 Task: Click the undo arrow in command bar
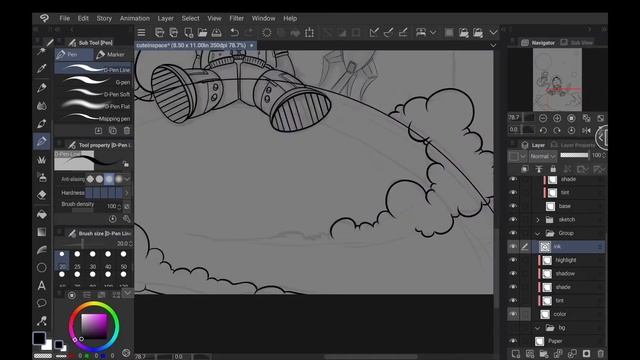[x=234, y=32]
